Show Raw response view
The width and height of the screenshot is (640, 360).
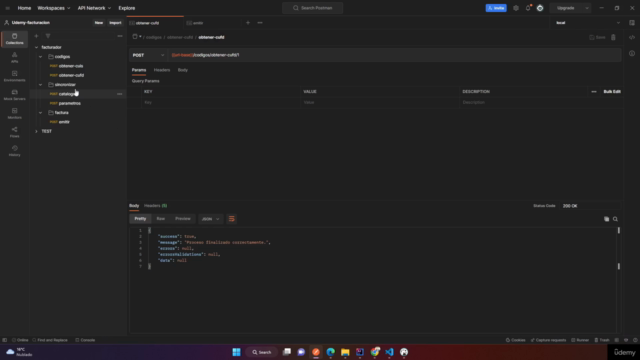[161, 219]
